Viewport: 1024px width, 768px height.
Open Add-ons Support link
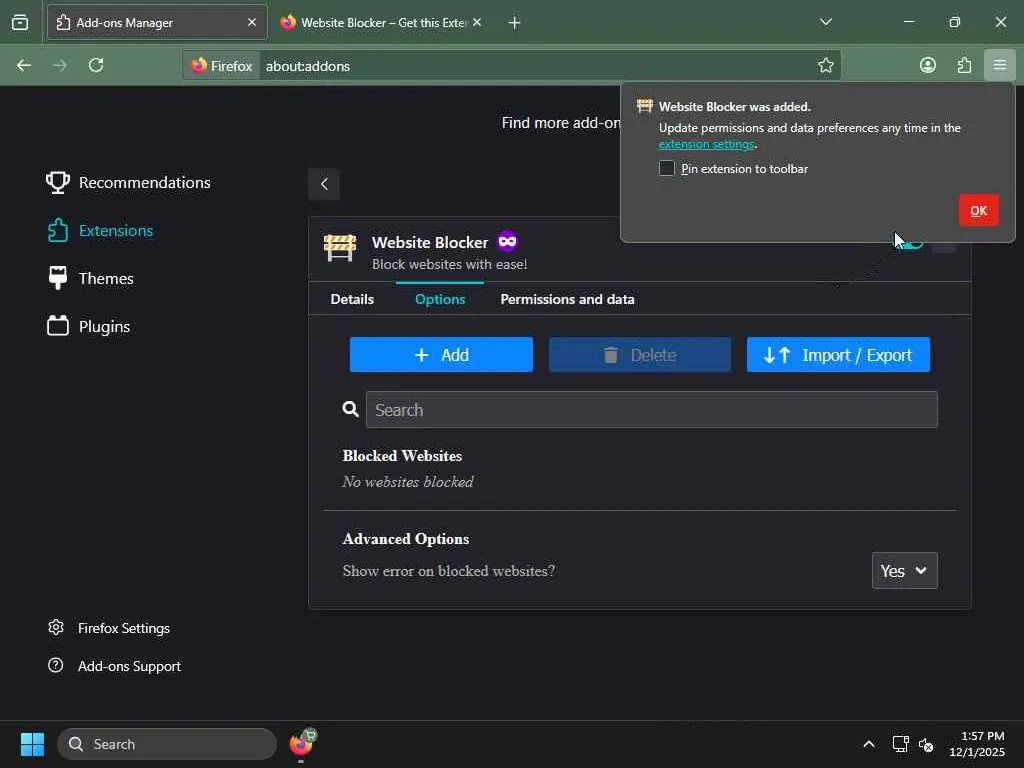tap(114, 666)
